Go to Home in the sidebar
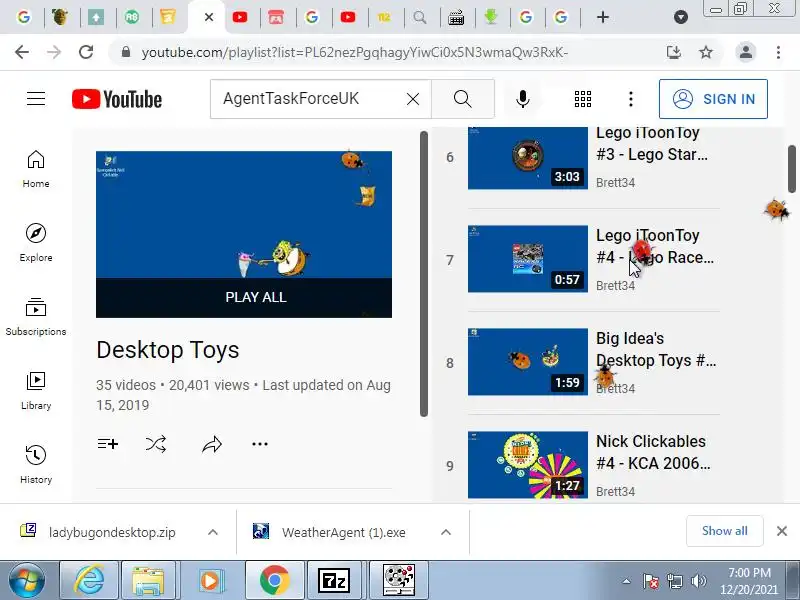800x600 pixels. [36, 169]
